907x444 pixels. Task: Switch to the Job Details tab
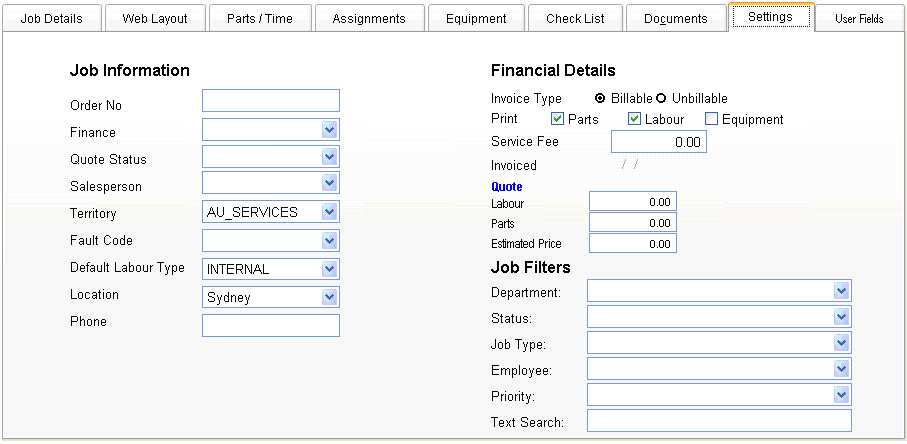pyautogui.click(x=51, y=18)
